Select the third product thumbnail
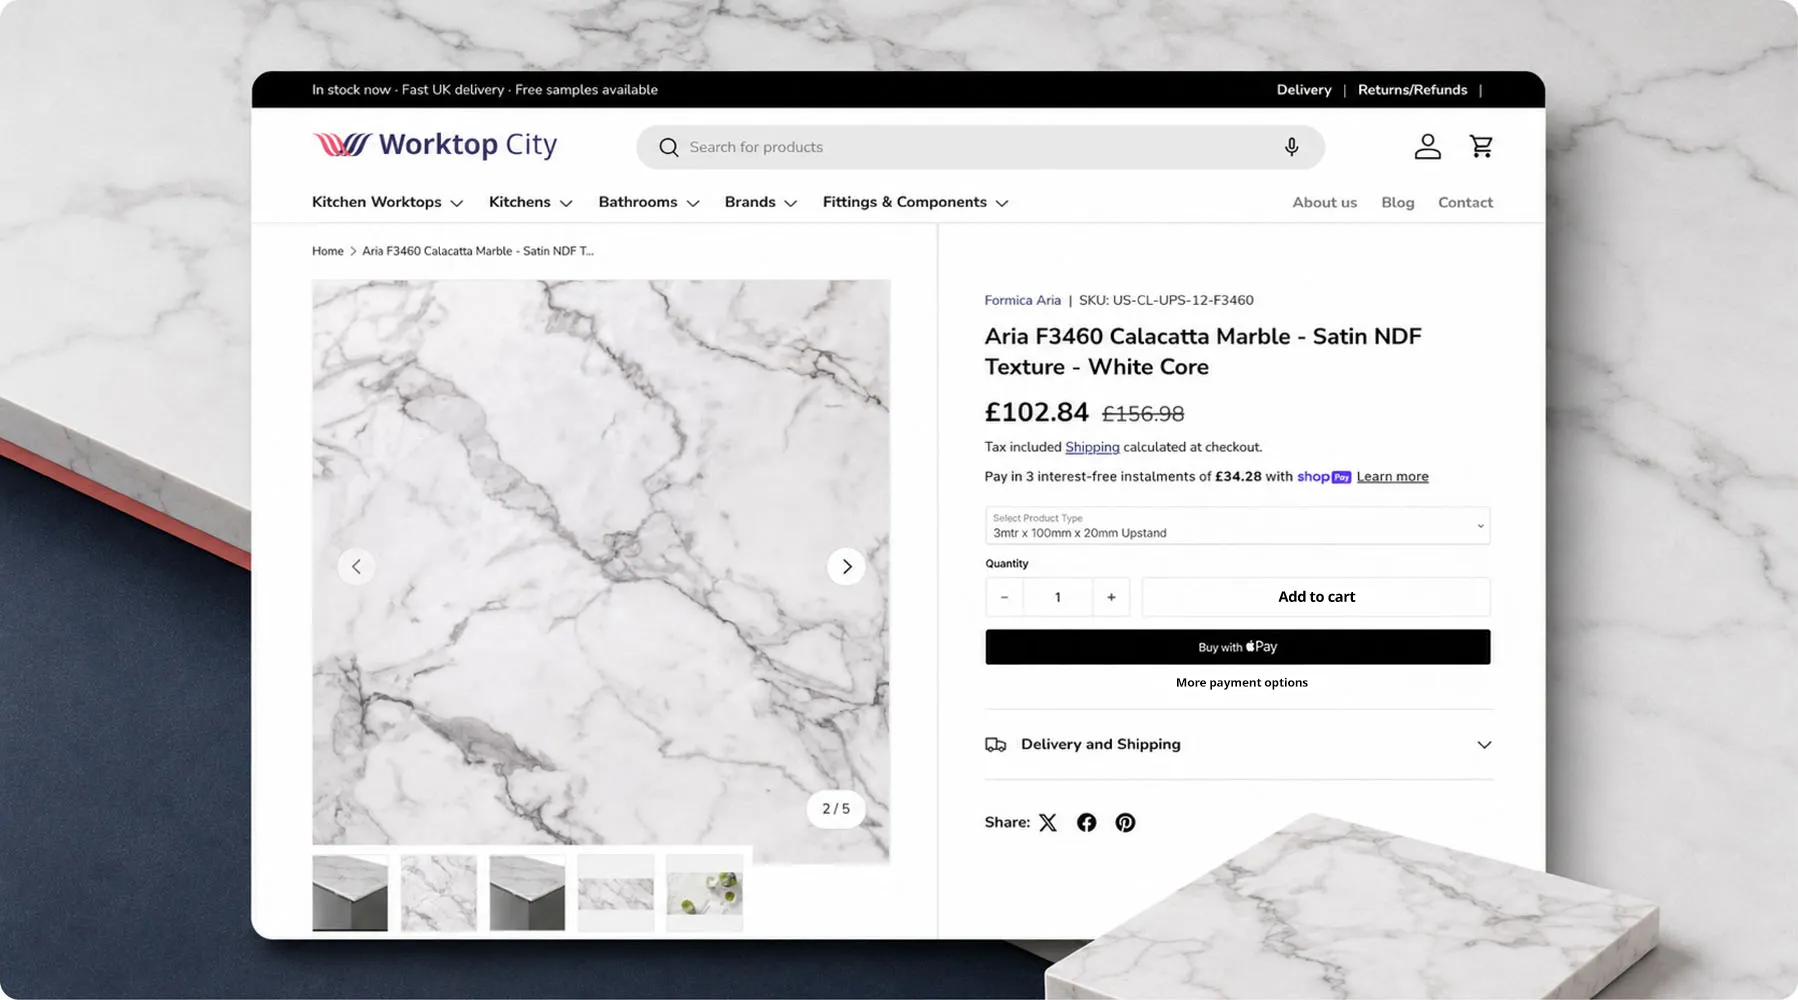1798x1000 pixels. click(527, 893)
